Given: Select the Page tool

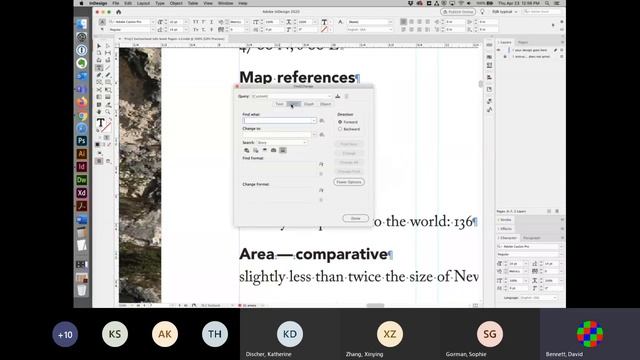Looking at the screenshot, I should click(x=99, y=53).
